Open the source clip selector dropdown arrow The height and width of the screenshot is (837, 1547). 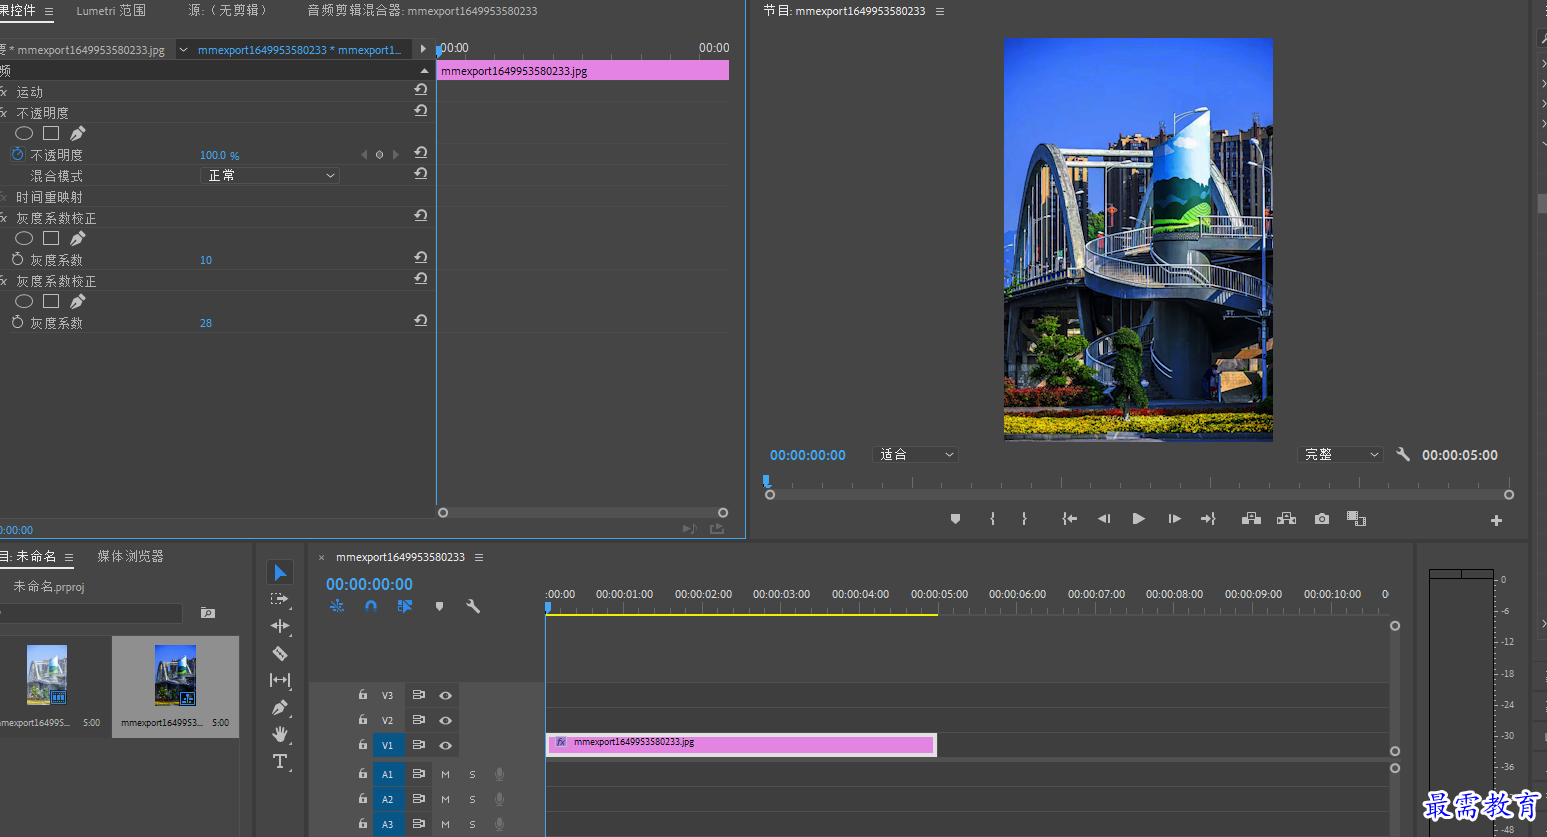[x=183, y=49]
